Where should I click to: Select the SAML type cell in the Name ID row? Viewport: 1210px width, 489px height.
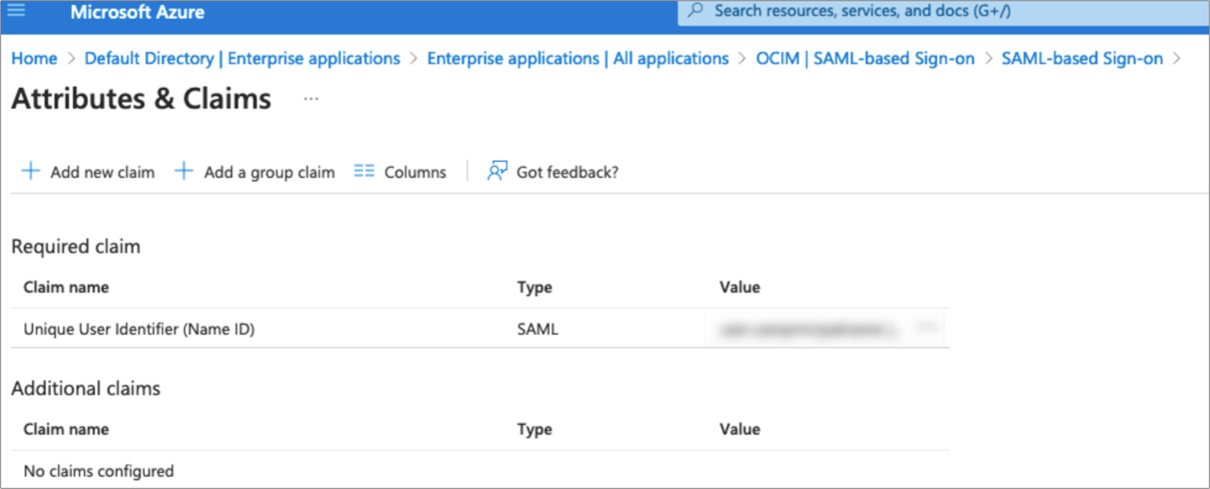pos(538,328)
